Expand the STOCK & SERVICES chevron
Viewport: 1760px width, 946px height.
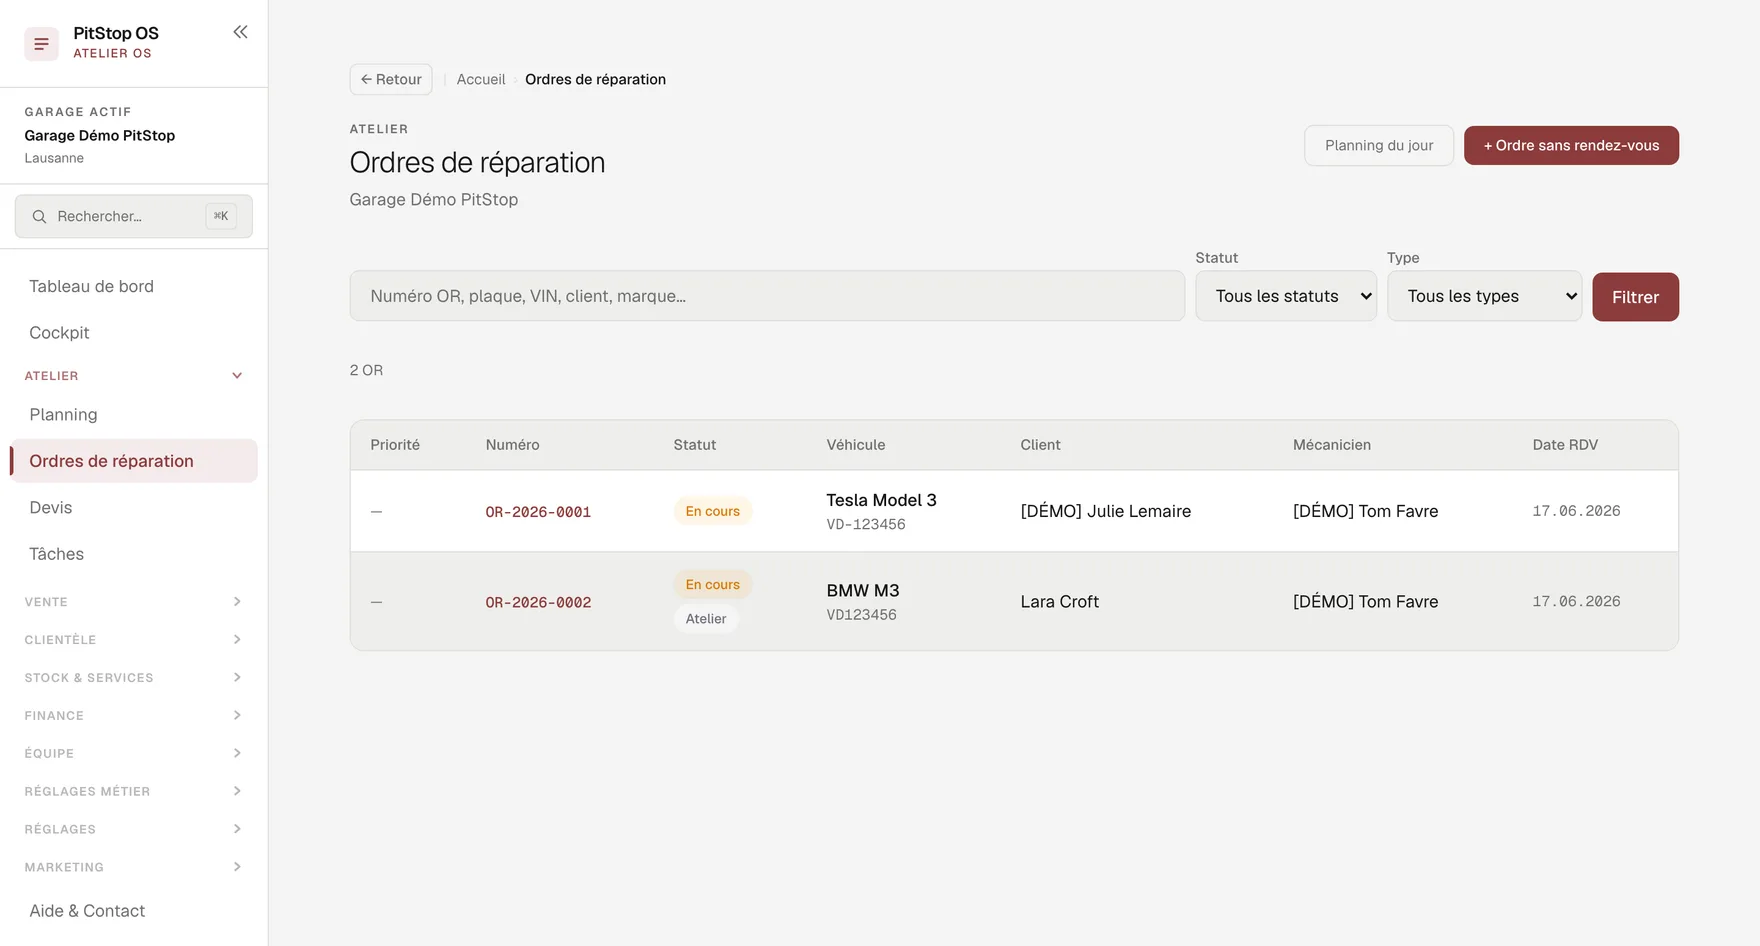coord(237,677)
